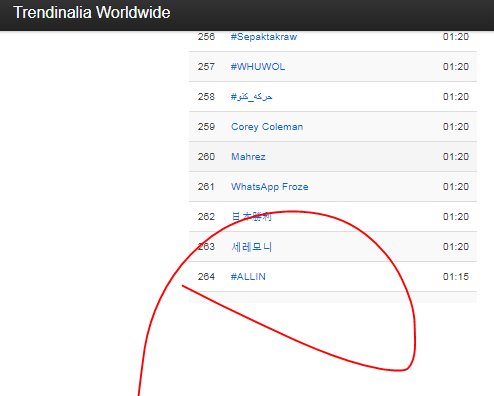The width and height of the screenshot is (494, 396).
Task: Open the WhatsApp Froze trend
Action: [270, 187]
